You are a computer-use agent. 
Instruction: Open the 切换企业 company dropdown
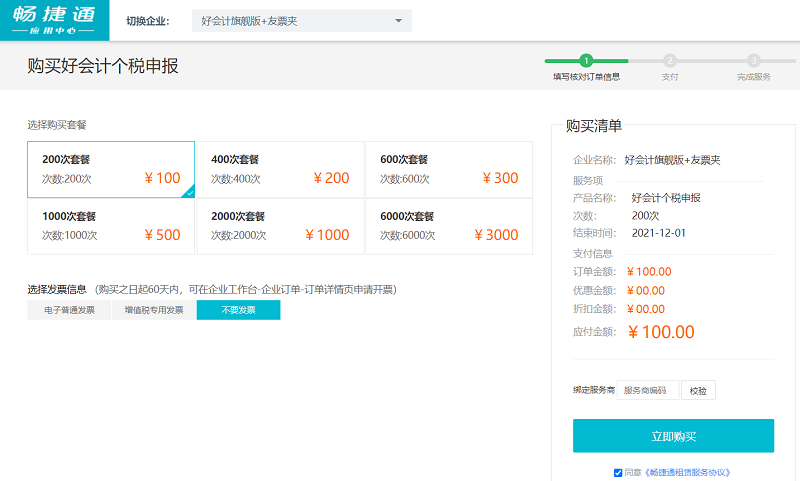[x=301, y=21]
